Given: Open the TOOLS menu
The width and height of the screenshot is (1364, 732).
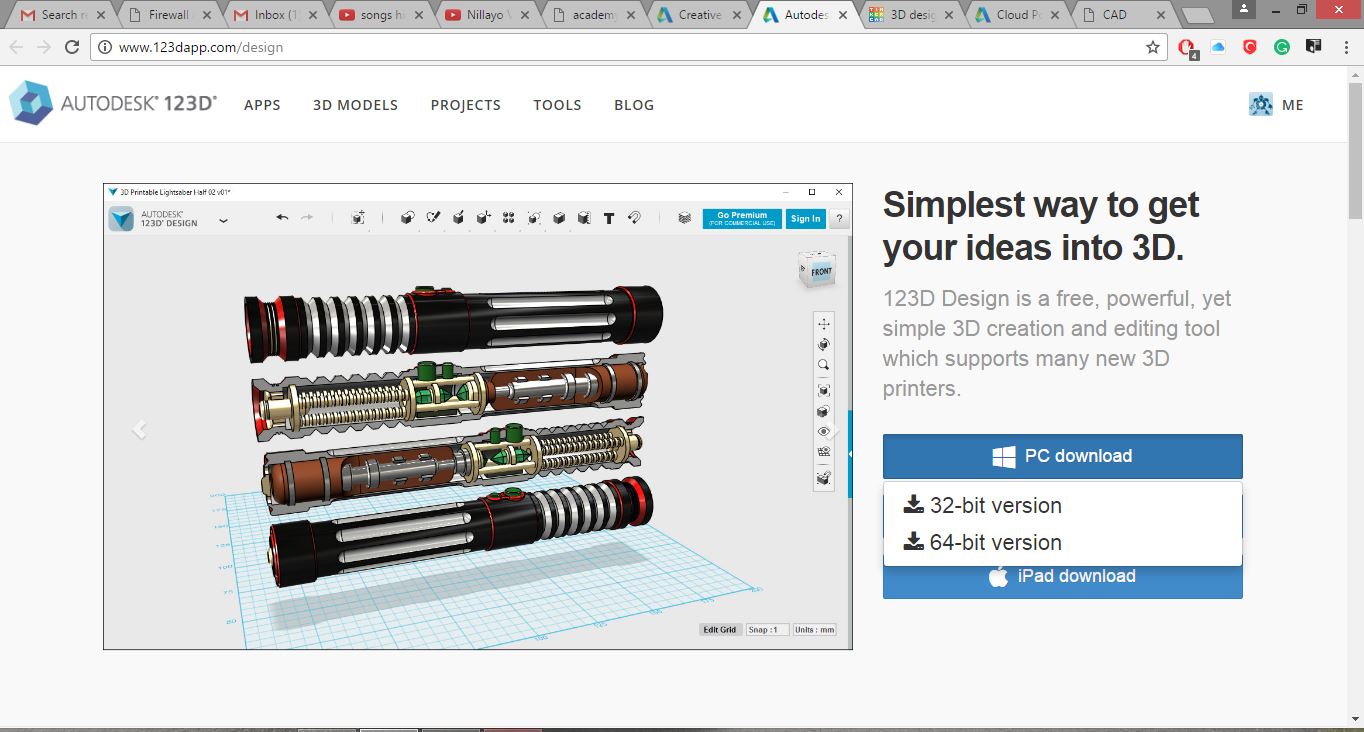Looking at the screenshot, I should click(557, 105).
